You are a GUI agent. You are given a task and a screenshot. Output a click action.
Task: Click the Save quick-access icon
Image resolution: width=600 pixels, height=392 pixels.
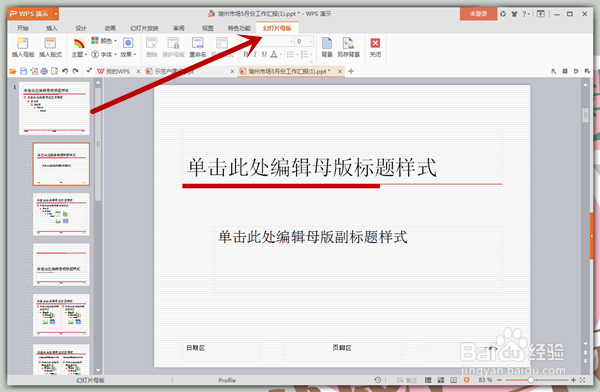coord(23,71)
